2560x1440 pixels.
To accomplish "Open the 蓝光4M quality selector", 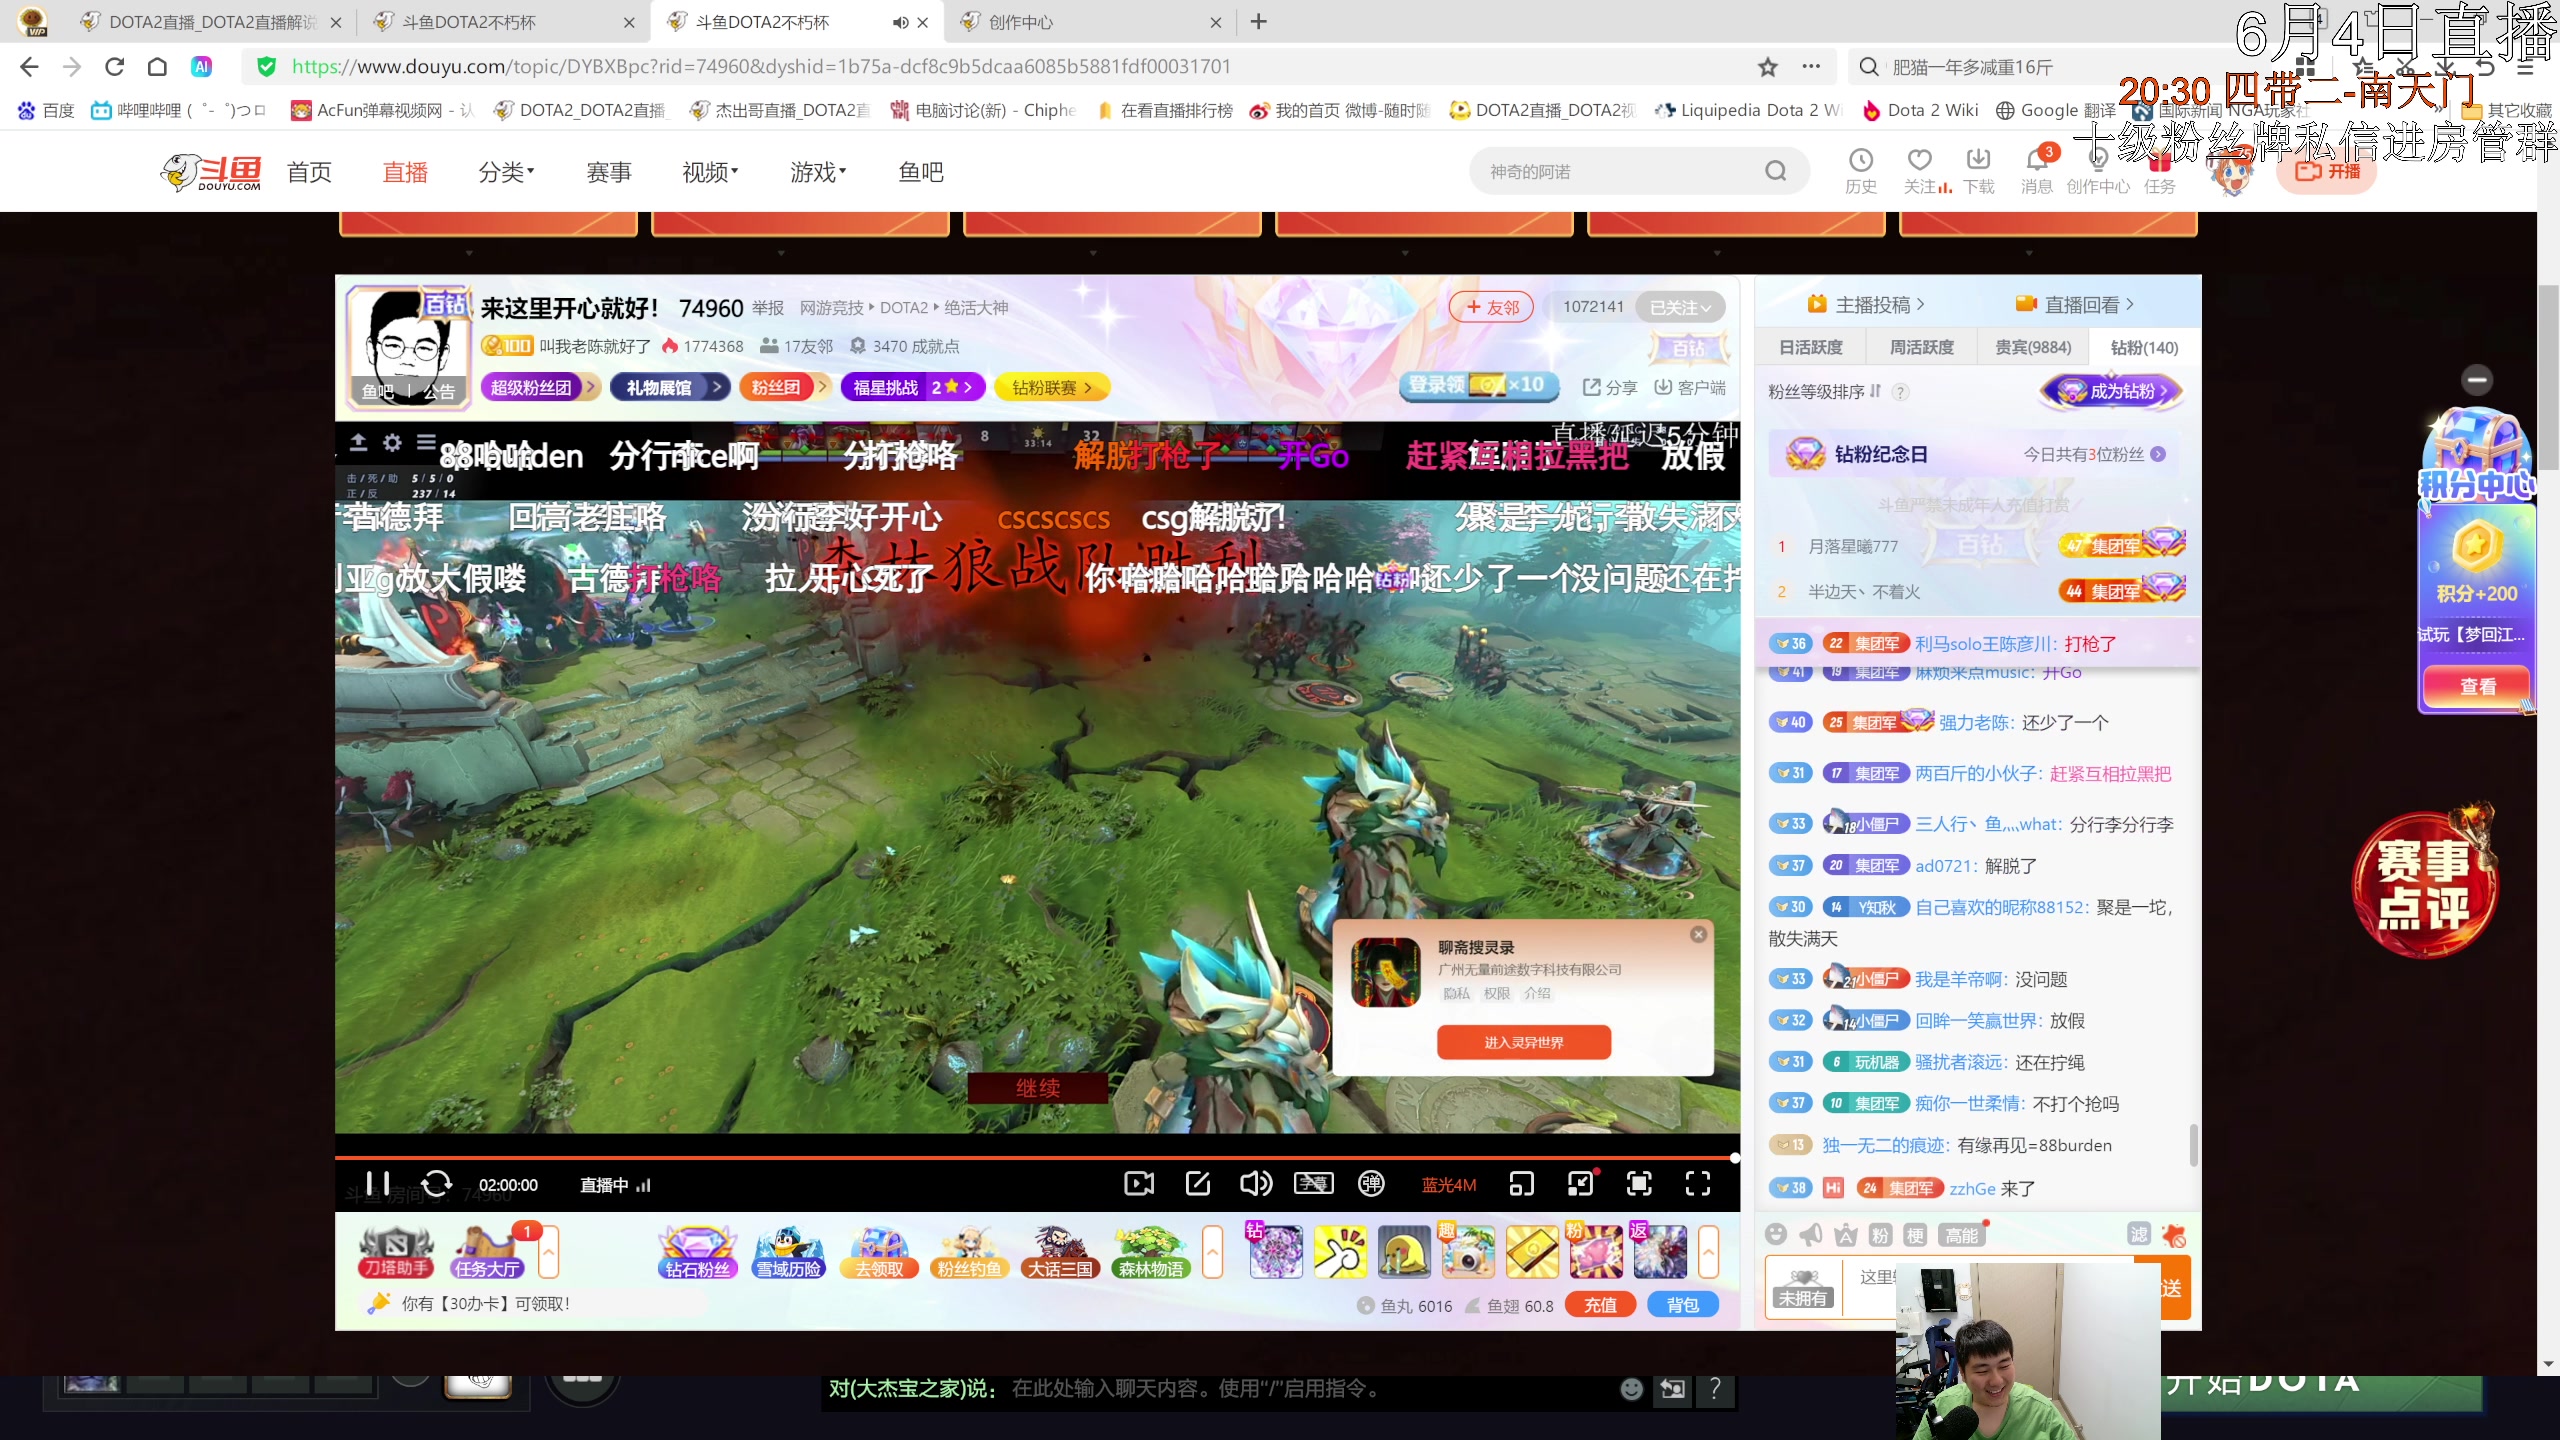I will pyautogui.click(x=1449, y=1185).
